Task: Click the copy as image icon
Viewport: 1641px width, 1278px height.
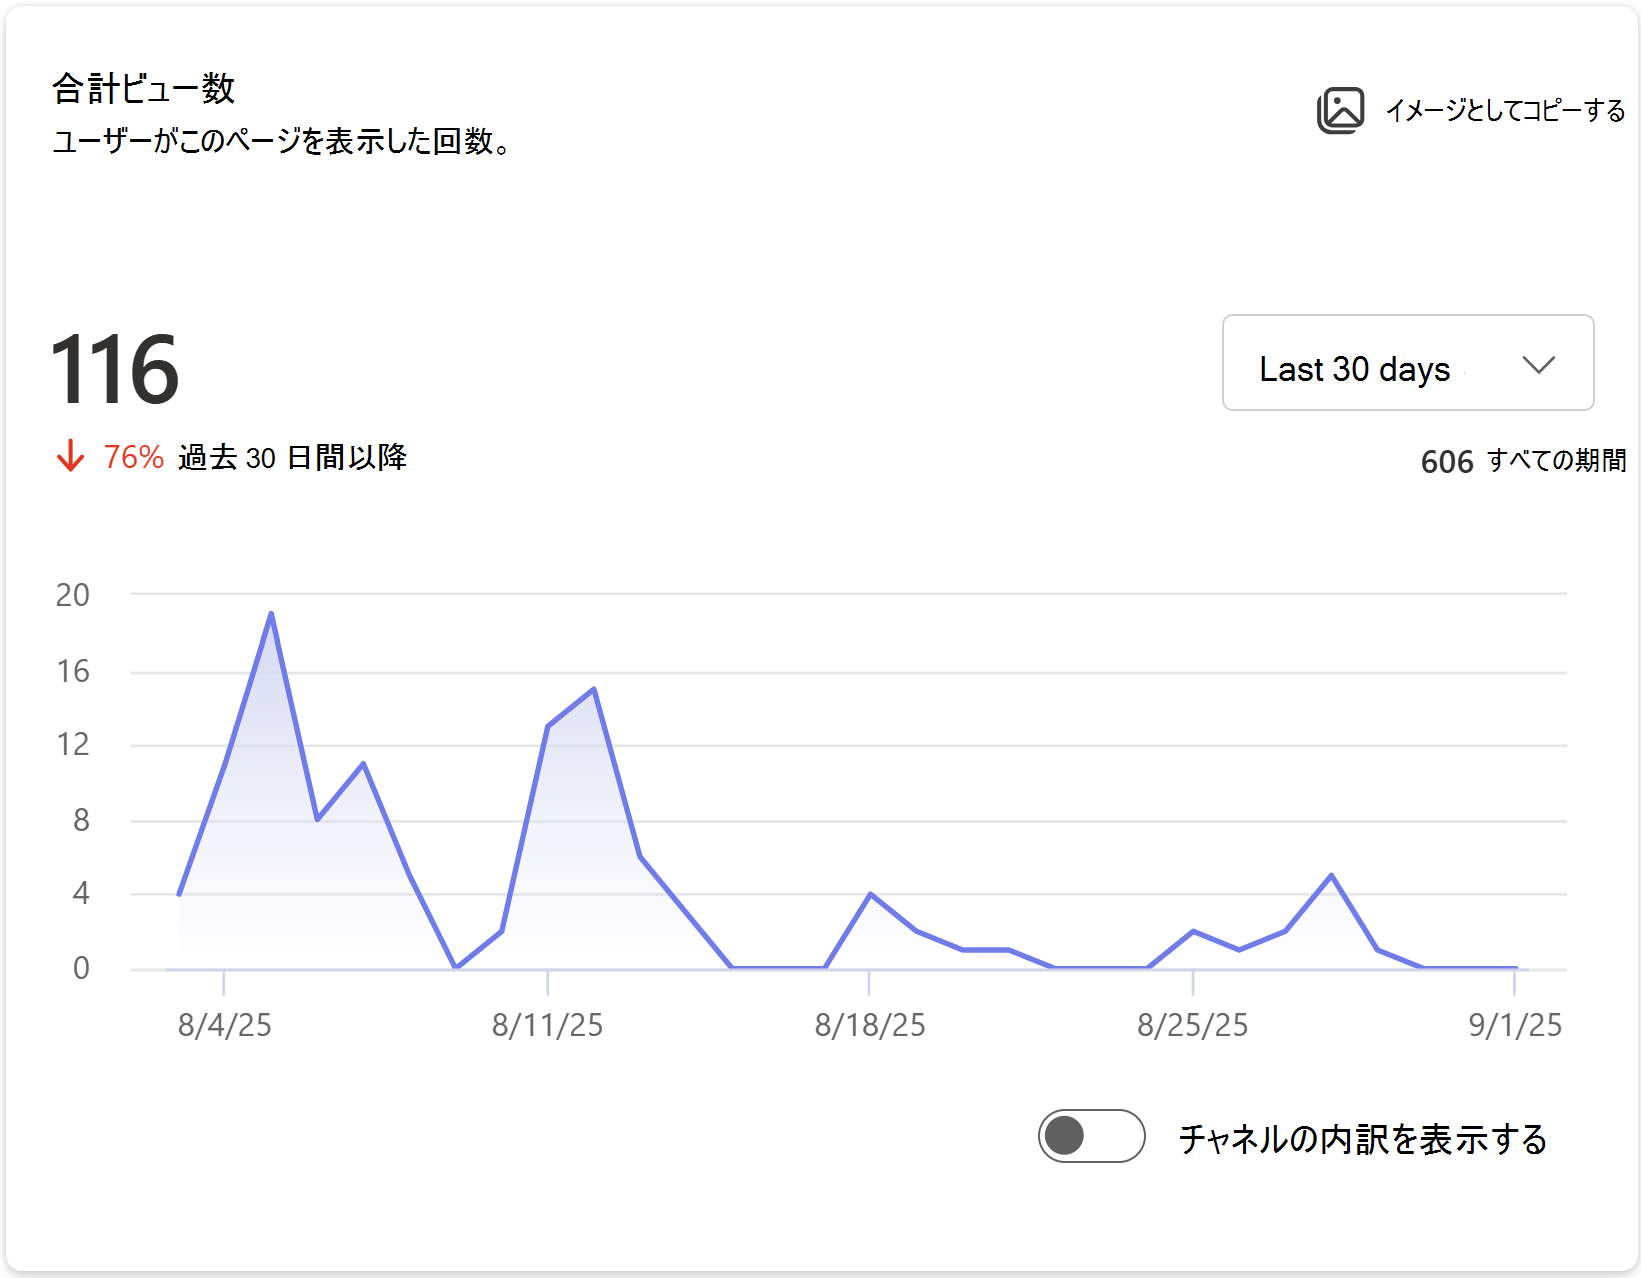Action: point(1341,110)
